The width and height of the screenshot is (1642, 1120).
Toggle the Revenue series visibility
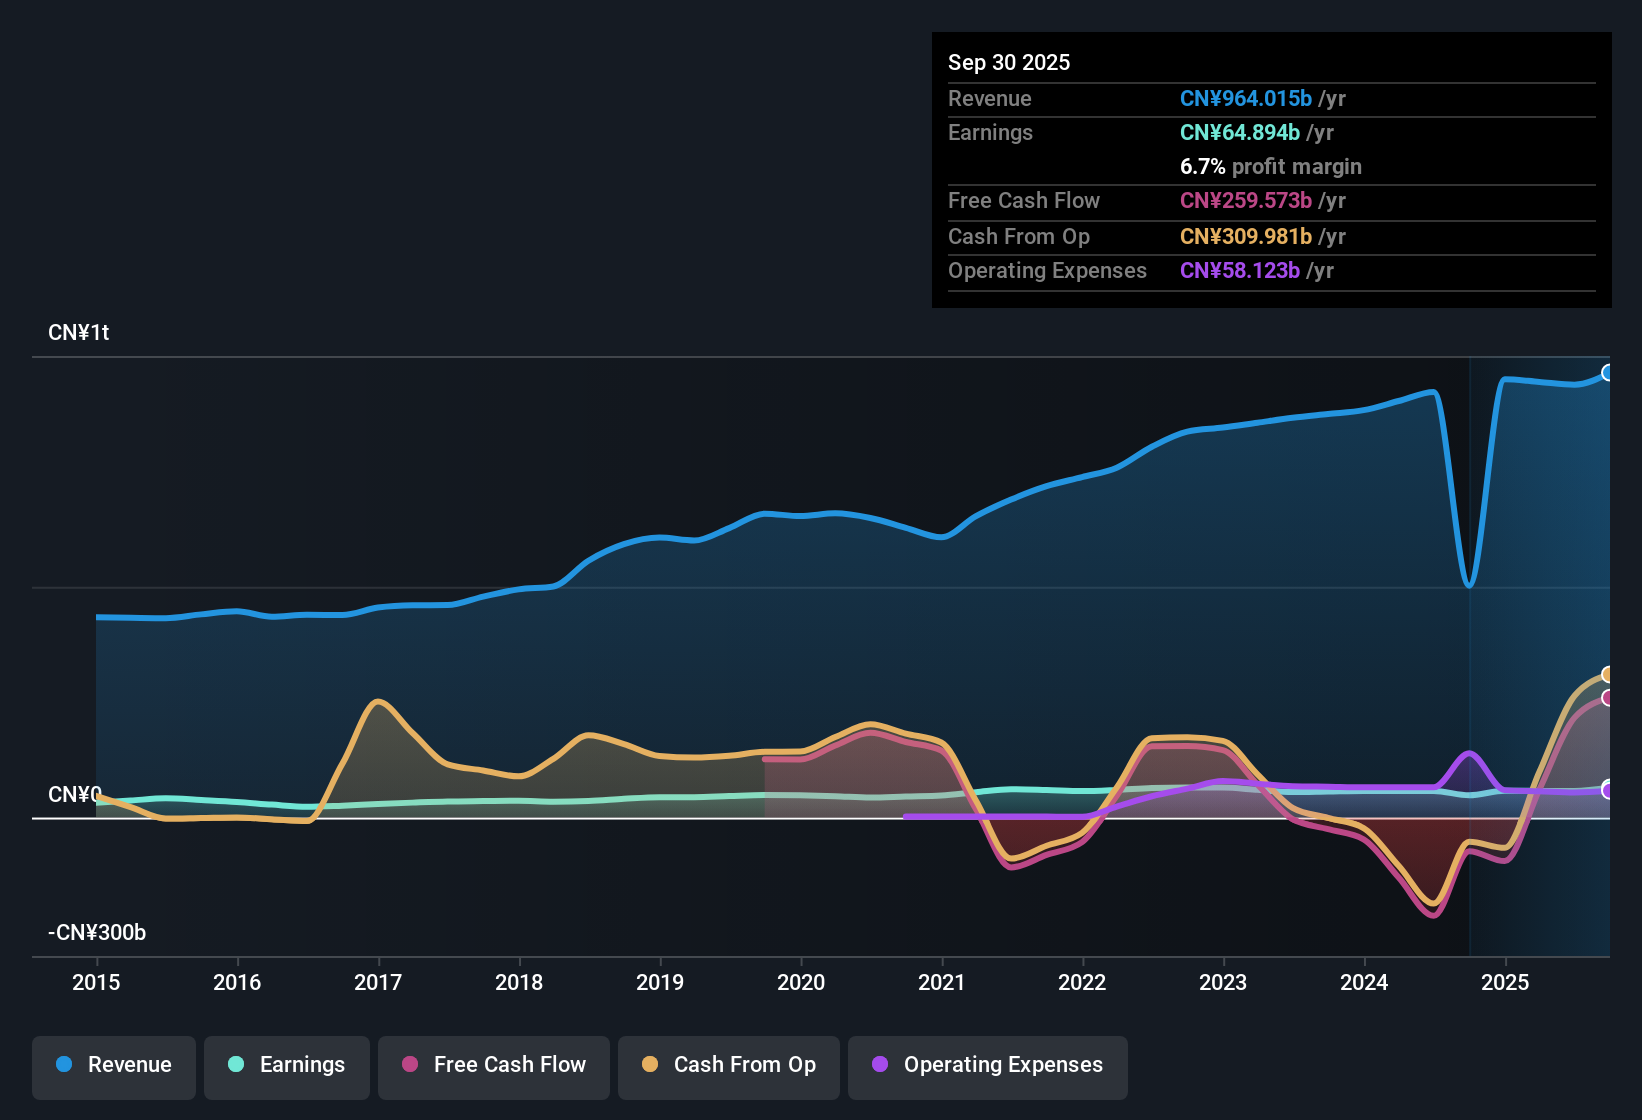(113, 1065)
